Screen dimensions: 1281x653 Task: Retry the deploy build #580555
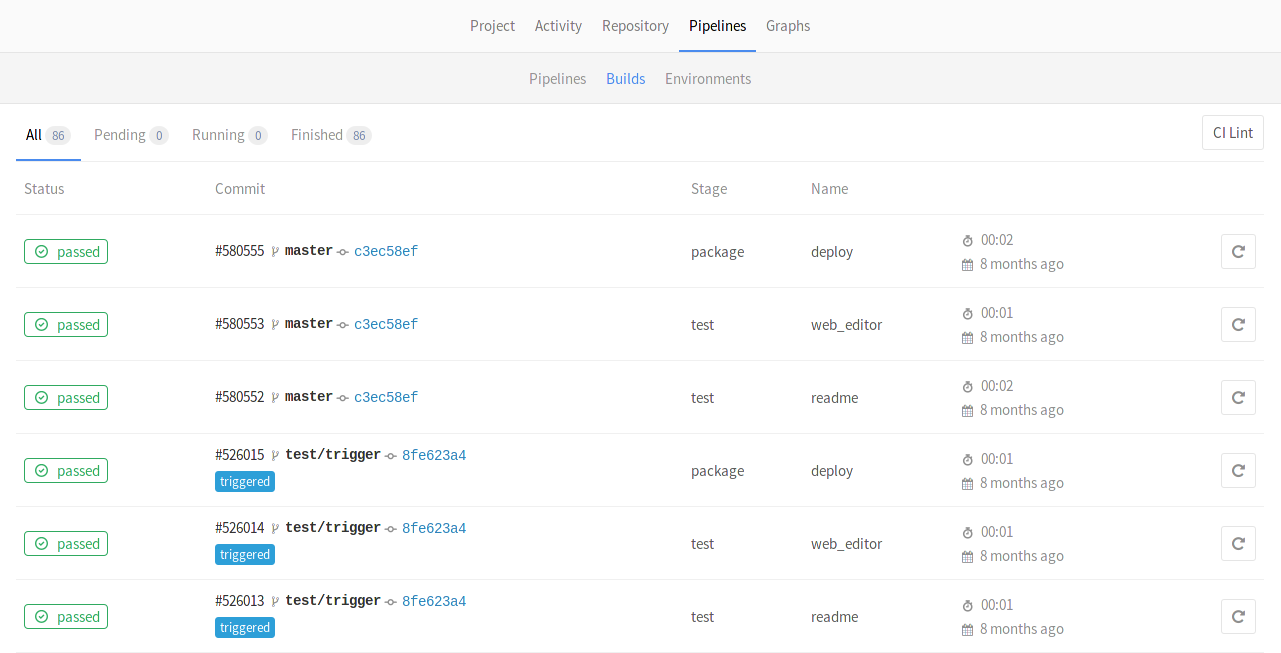(x=1238, y=251)
